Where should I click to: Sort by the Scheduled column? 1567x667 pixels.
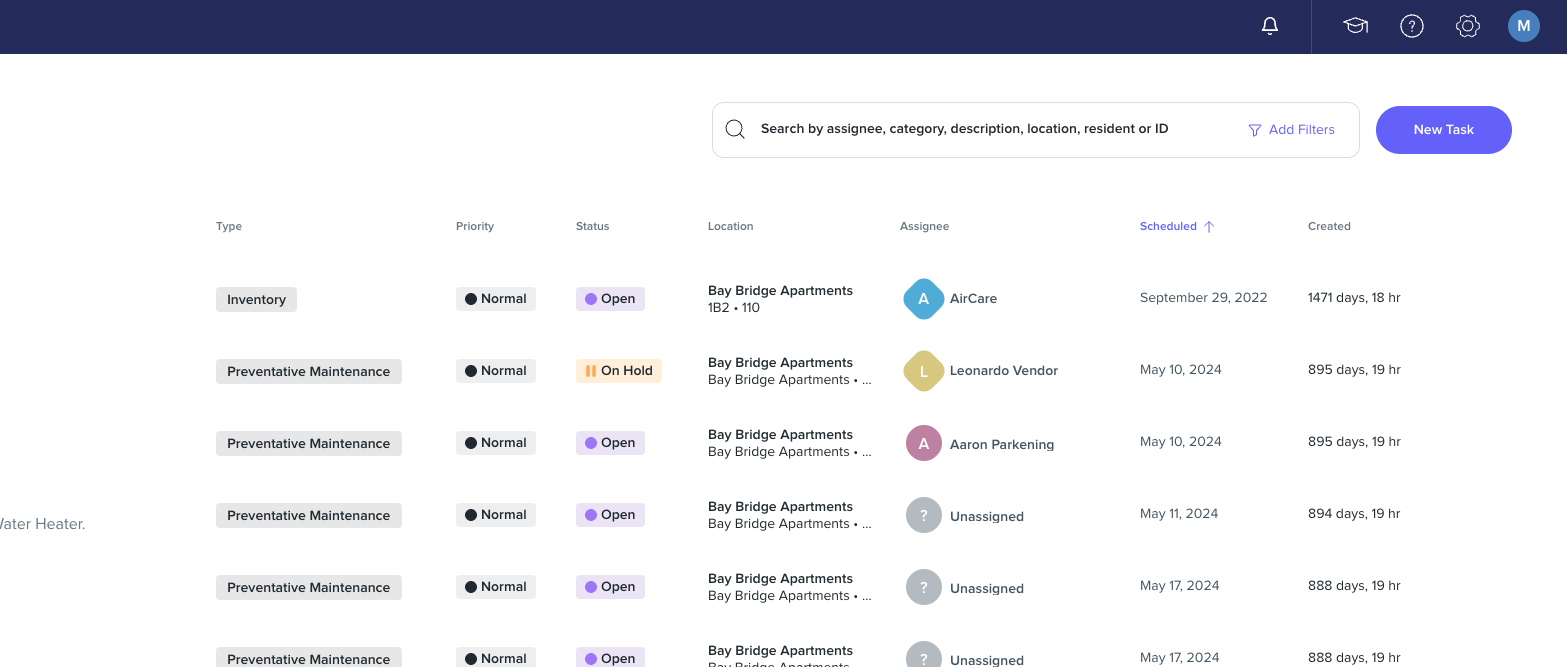tap(1177, 226)
